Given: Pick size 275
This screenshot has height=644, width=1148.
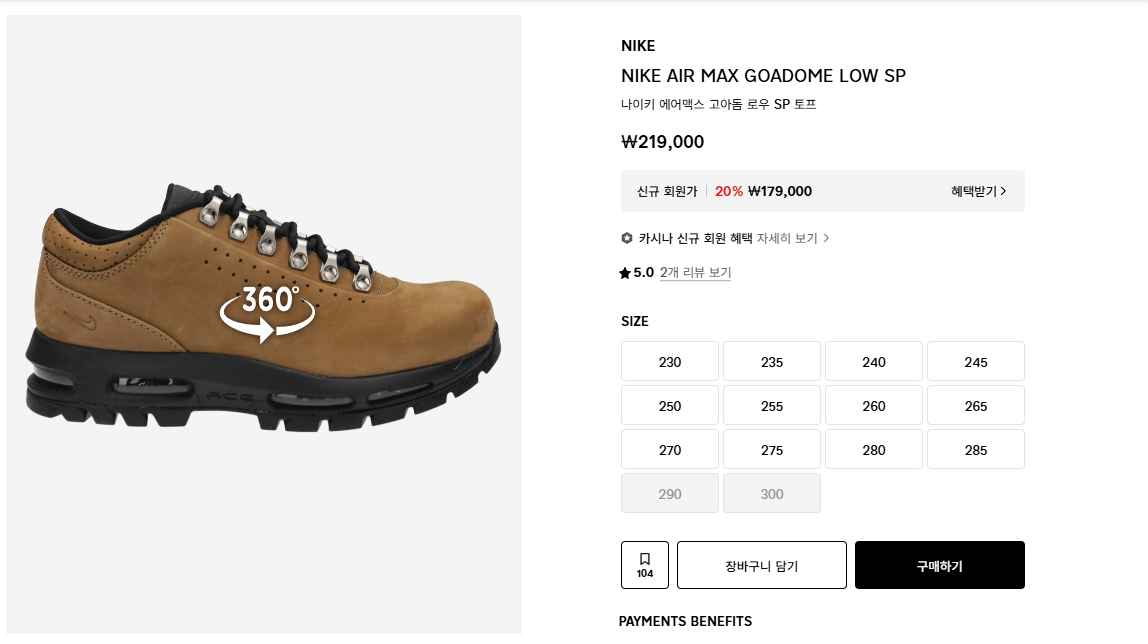Looking at the screenshot, I should pos(772,449).
